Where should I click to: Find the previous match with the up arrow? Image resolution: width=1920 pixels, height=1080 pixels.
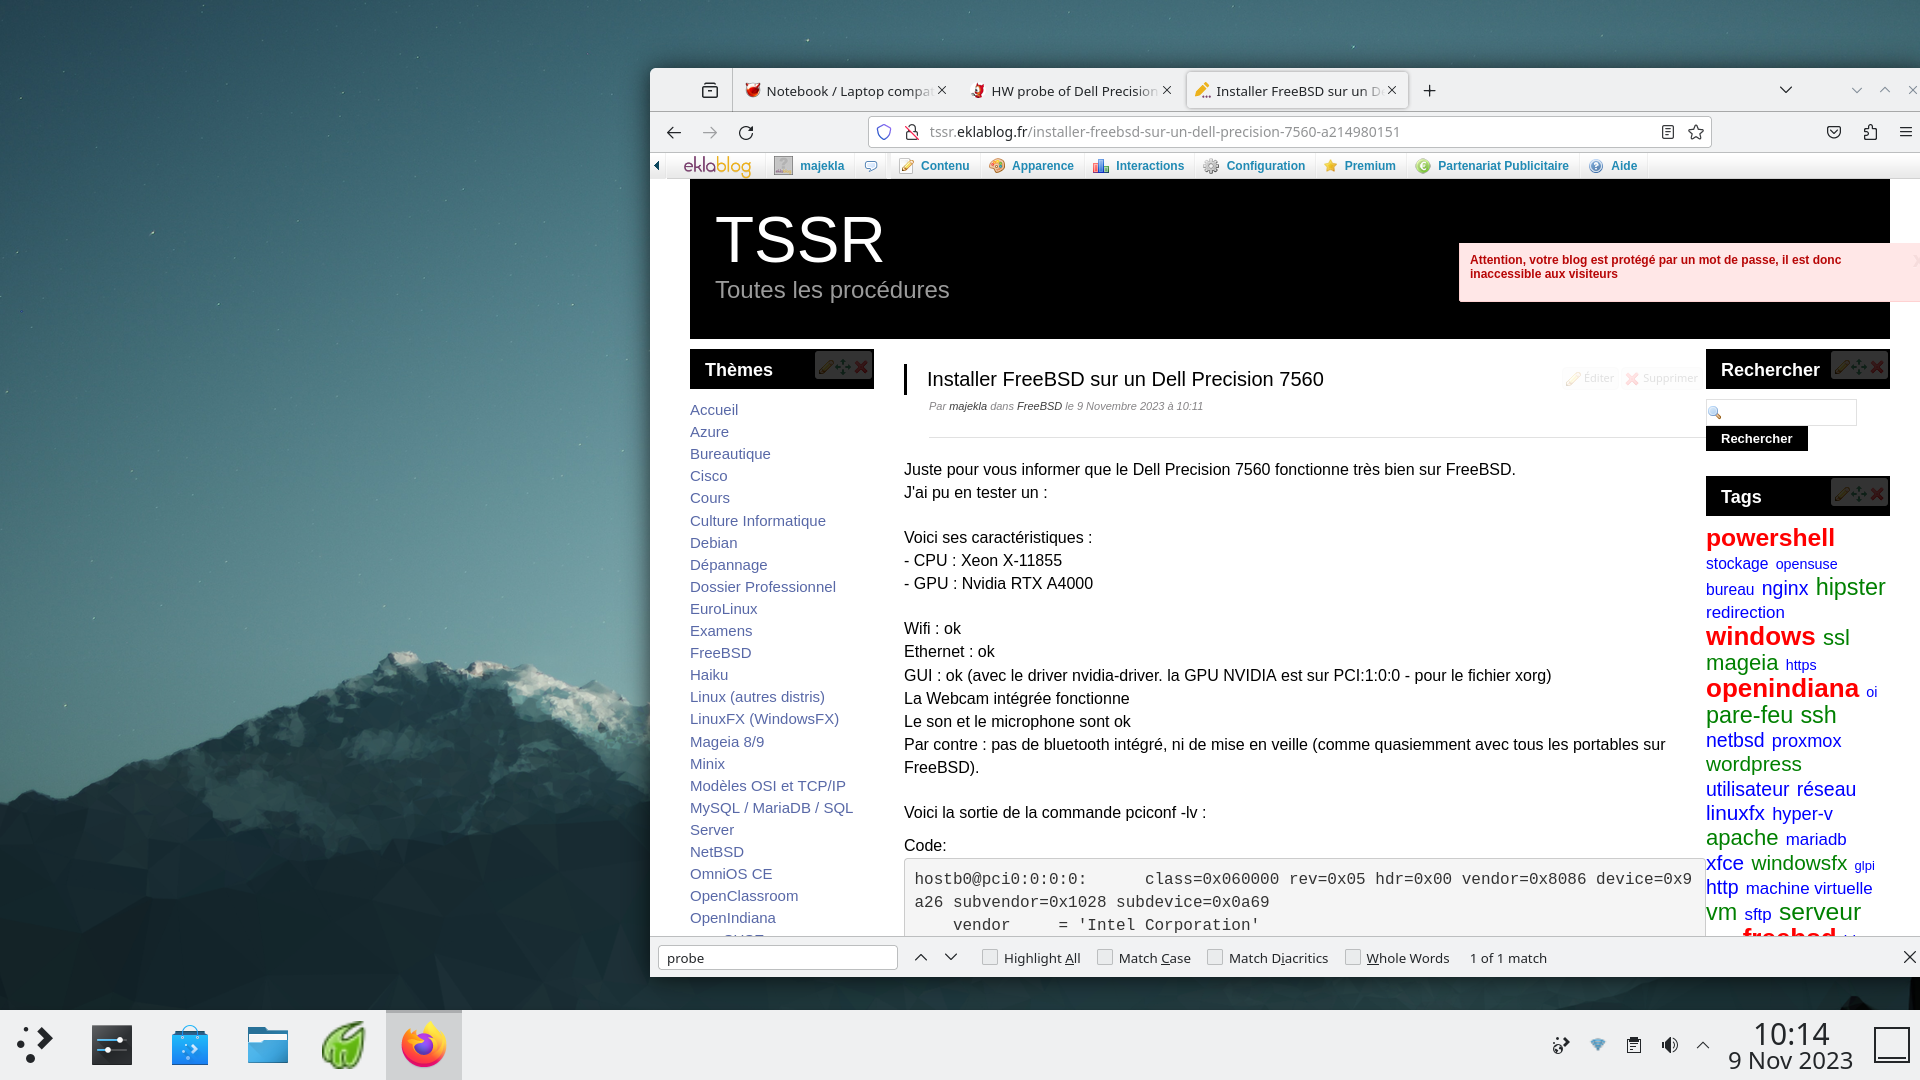click(x=921, y=958)
